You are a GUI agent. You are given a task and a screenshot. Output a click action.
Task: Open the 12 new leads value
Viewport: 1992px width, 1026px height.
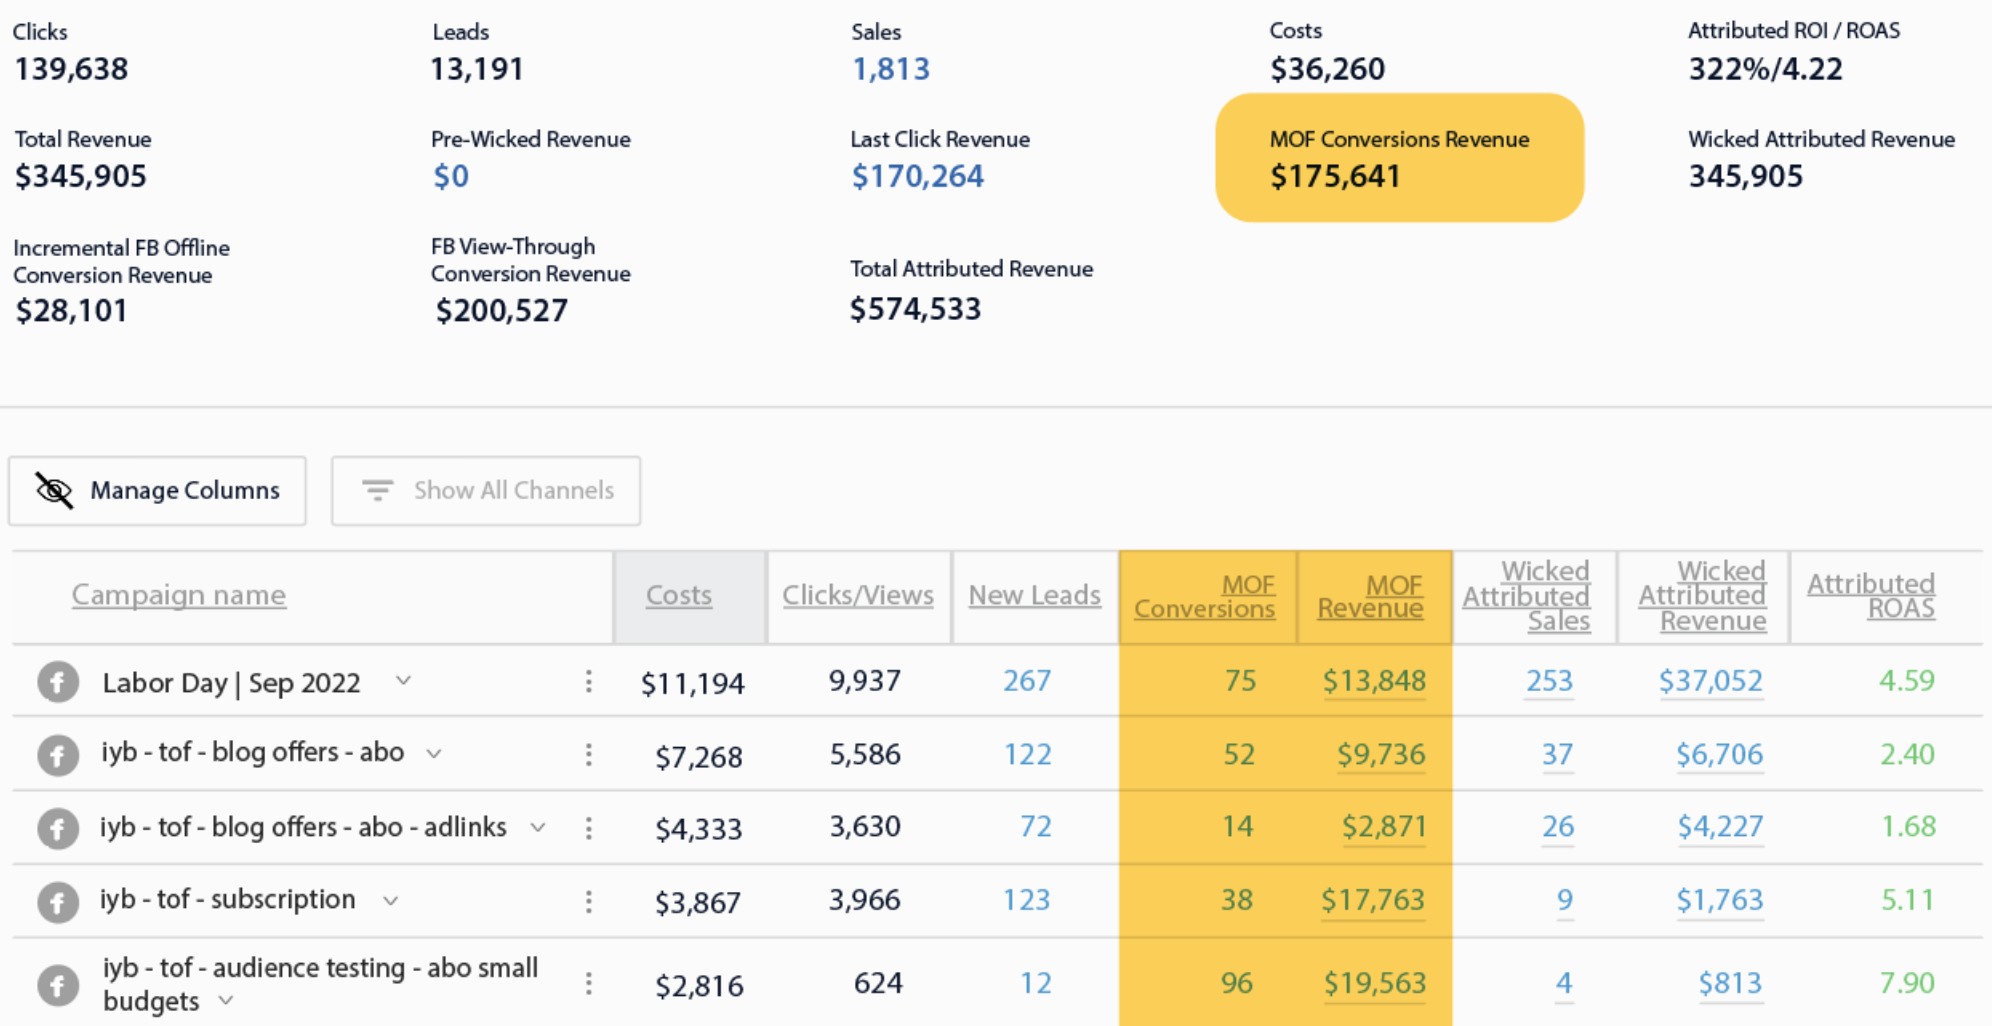pyautogui.click(x=1036, y=984)
